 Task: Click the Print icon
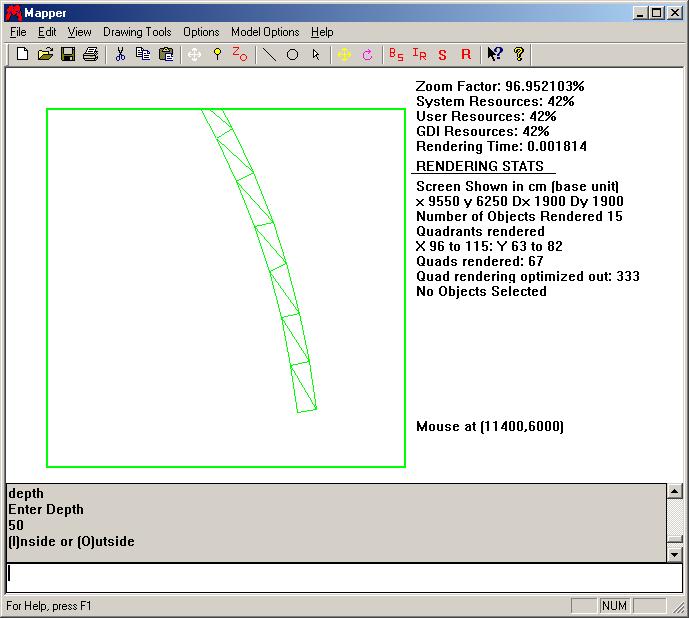coord(91,54)
